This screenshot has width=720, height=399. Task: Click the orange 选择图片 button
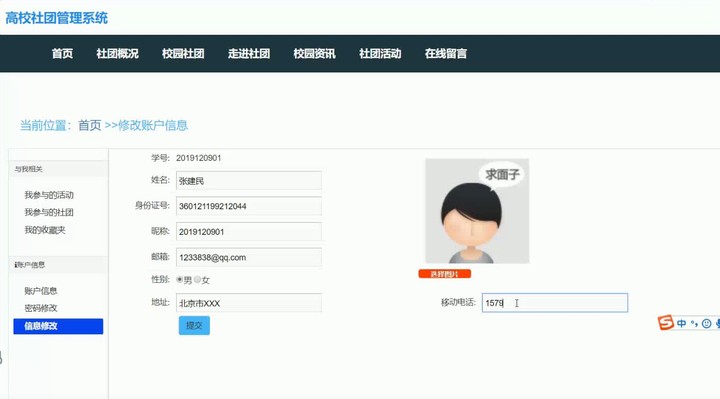tap(444, 274)
